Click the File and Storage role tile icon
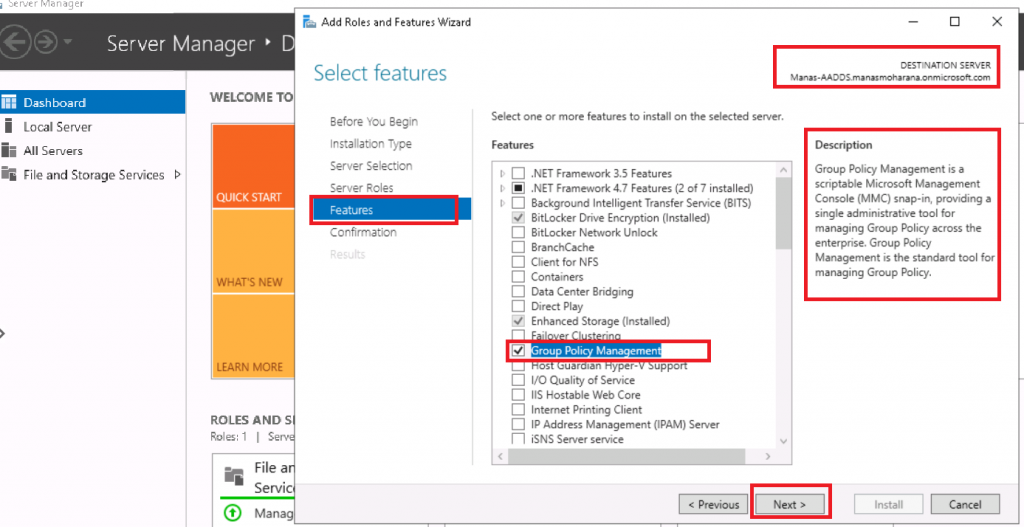This screenshot has width=1024, height=527. [x=234, y=476]
